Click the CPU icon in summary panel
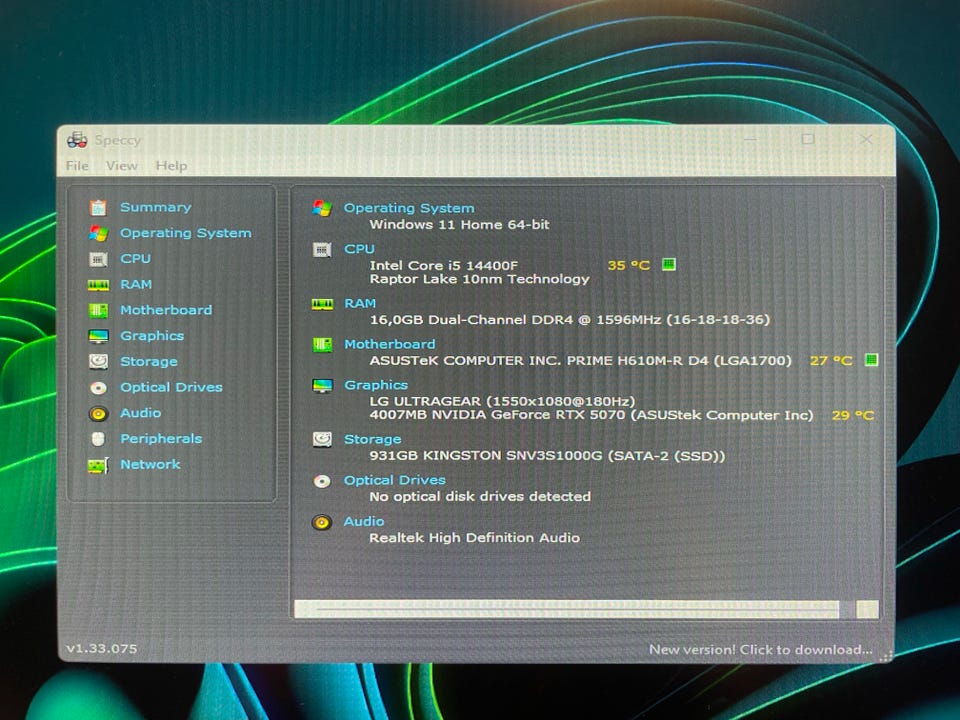The width and height of the screenshot is (960, 720). coord(322,250)
